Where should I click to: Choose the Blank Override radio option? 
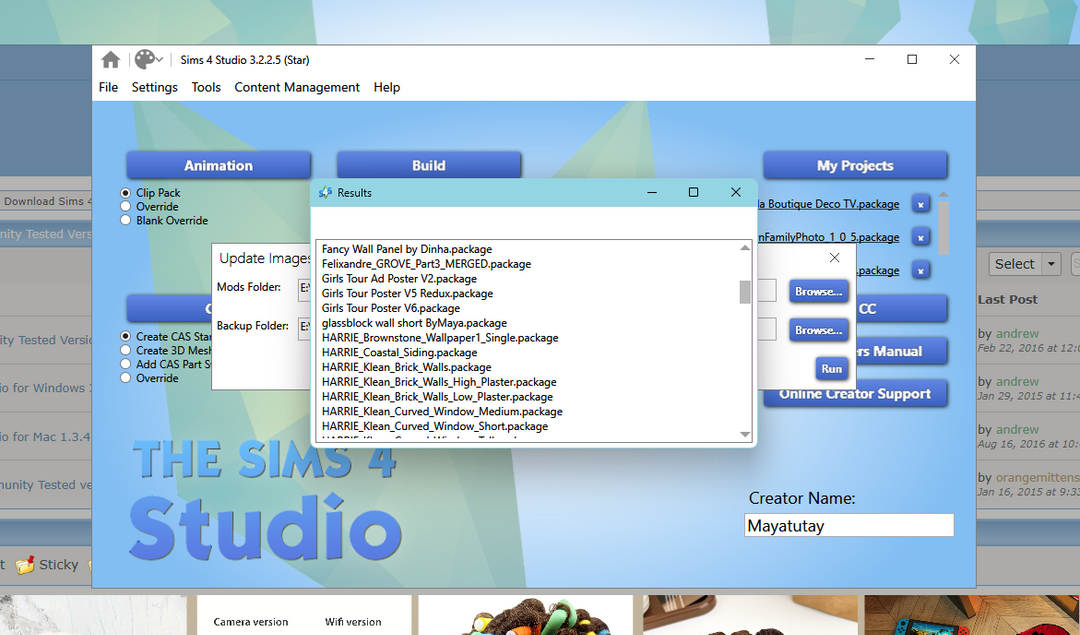126,220
